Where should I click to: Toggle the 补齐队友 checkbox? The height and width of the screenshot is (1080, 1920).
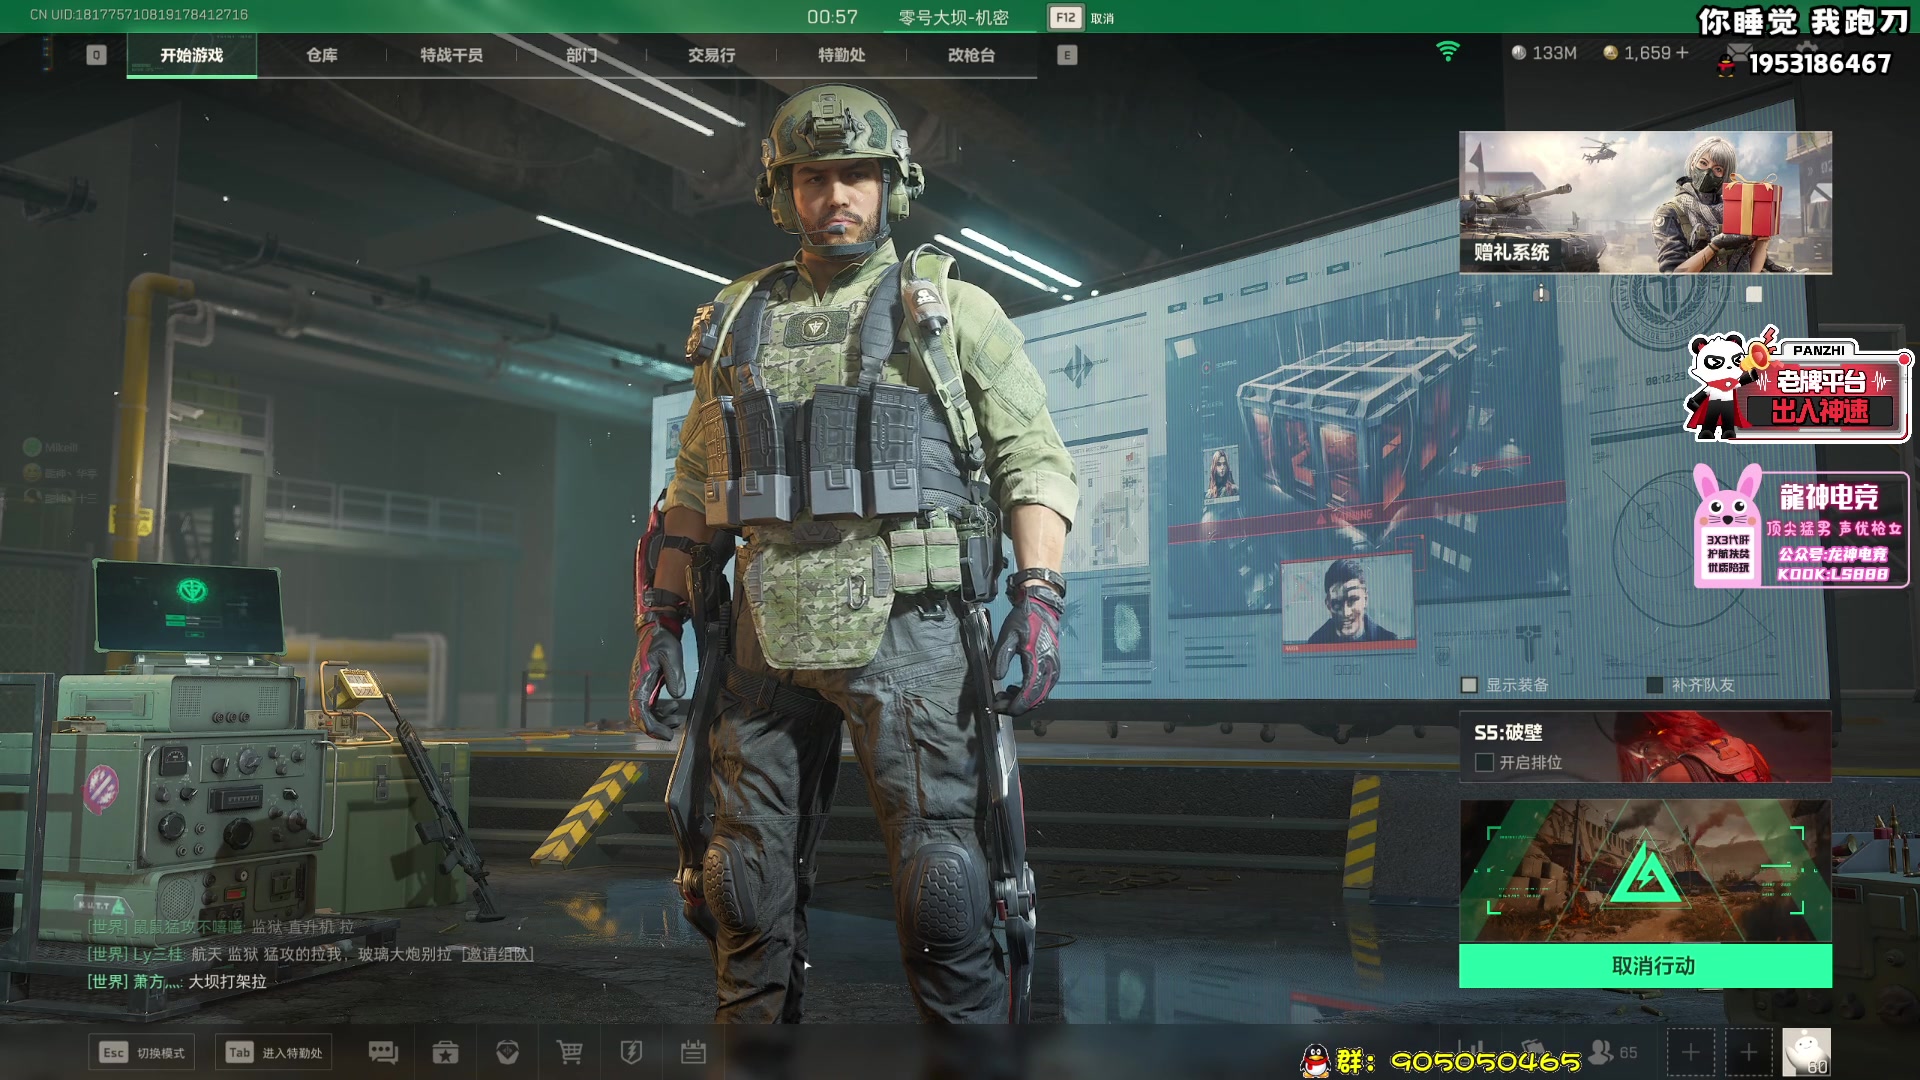tap(1655, 685)
